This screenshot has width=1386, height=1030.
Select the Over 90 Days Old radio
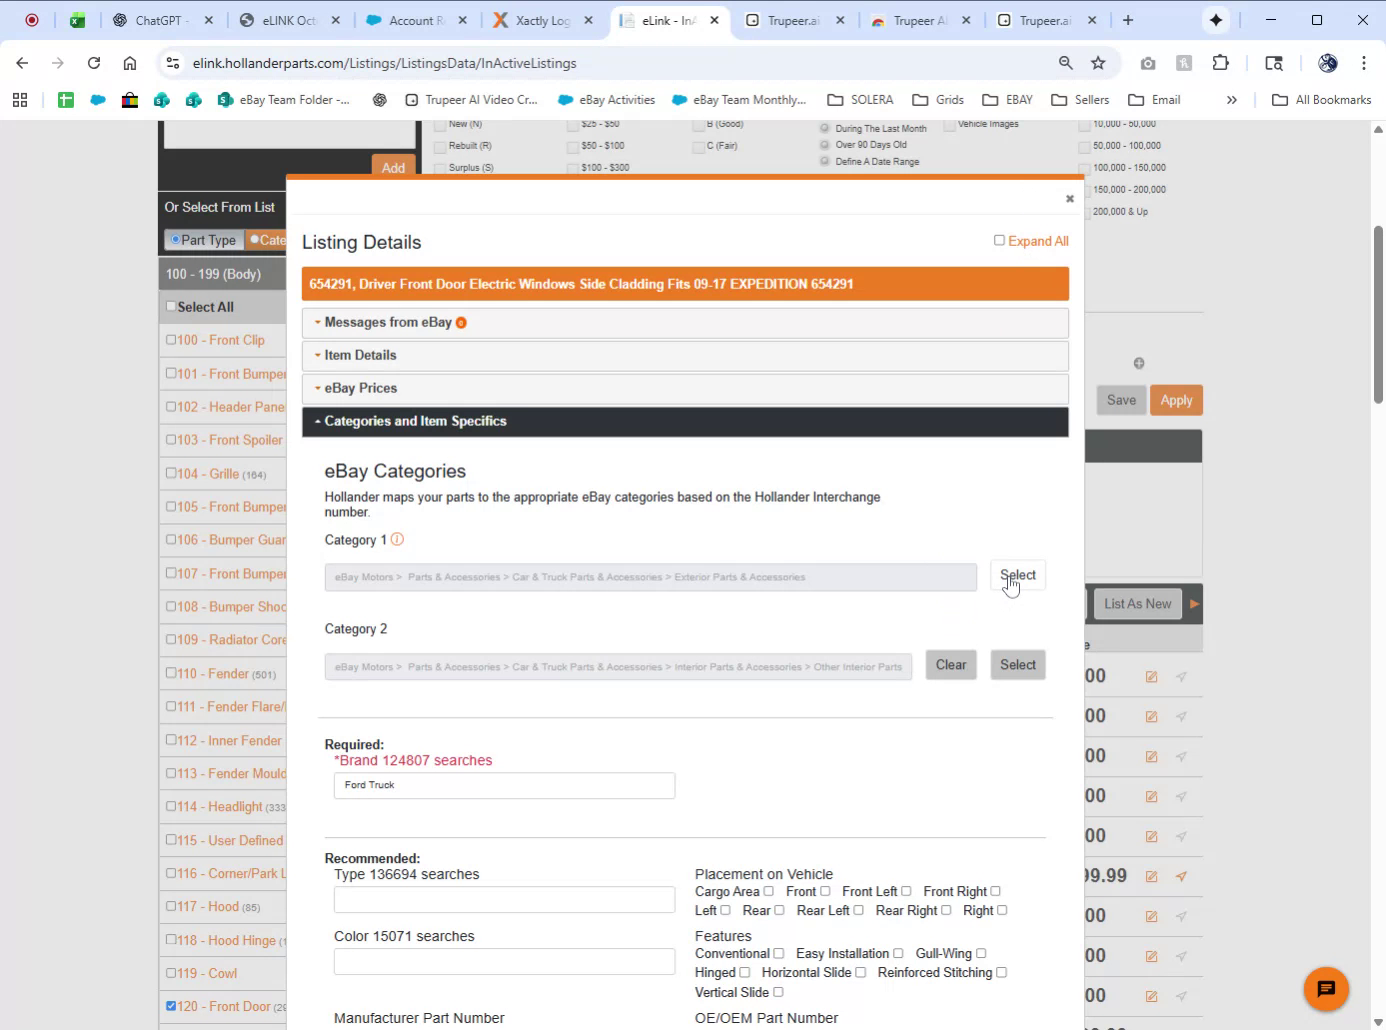click(x=825, y=144)
